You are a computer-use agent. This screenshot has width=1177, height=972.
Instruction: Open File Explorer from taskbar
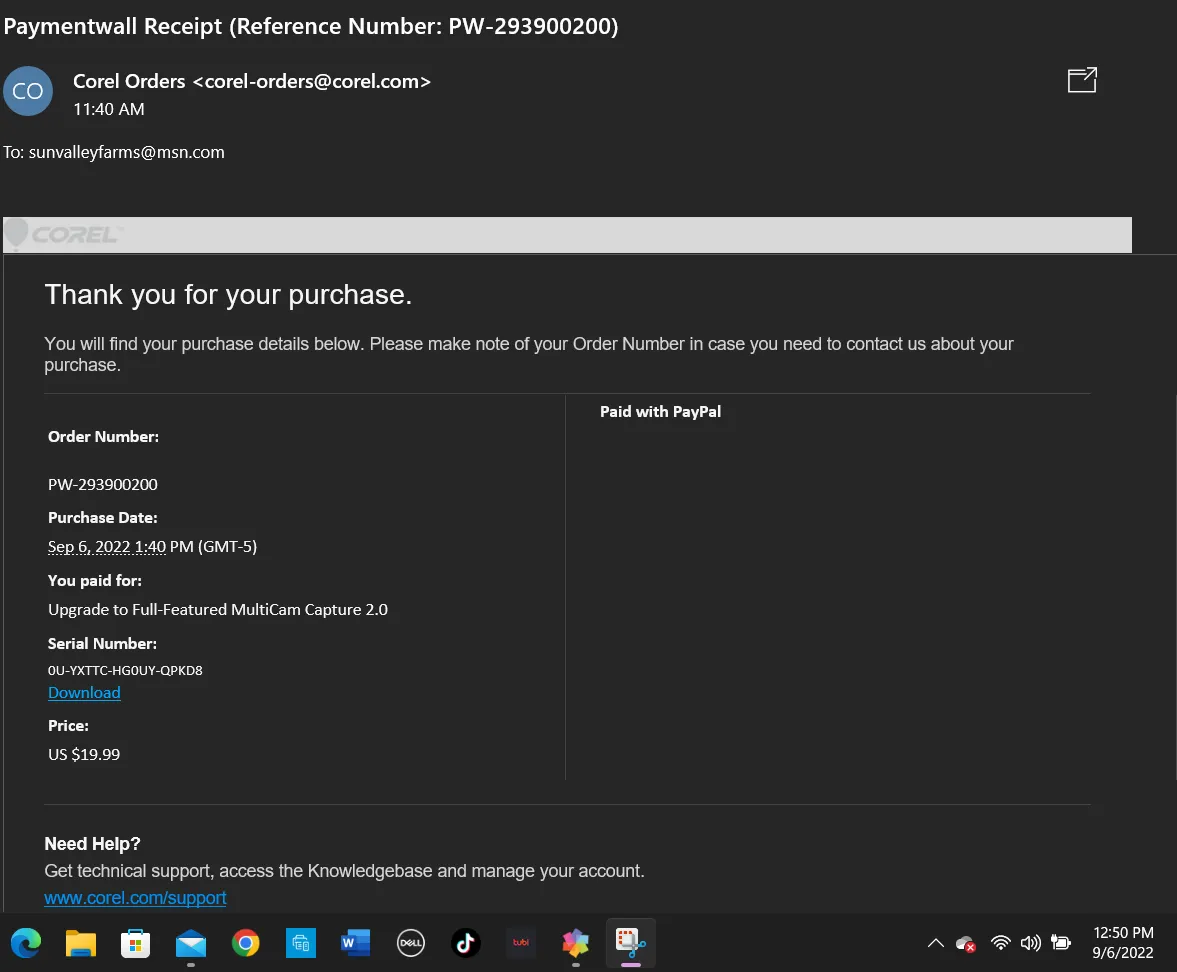click(x=81, y=943)
